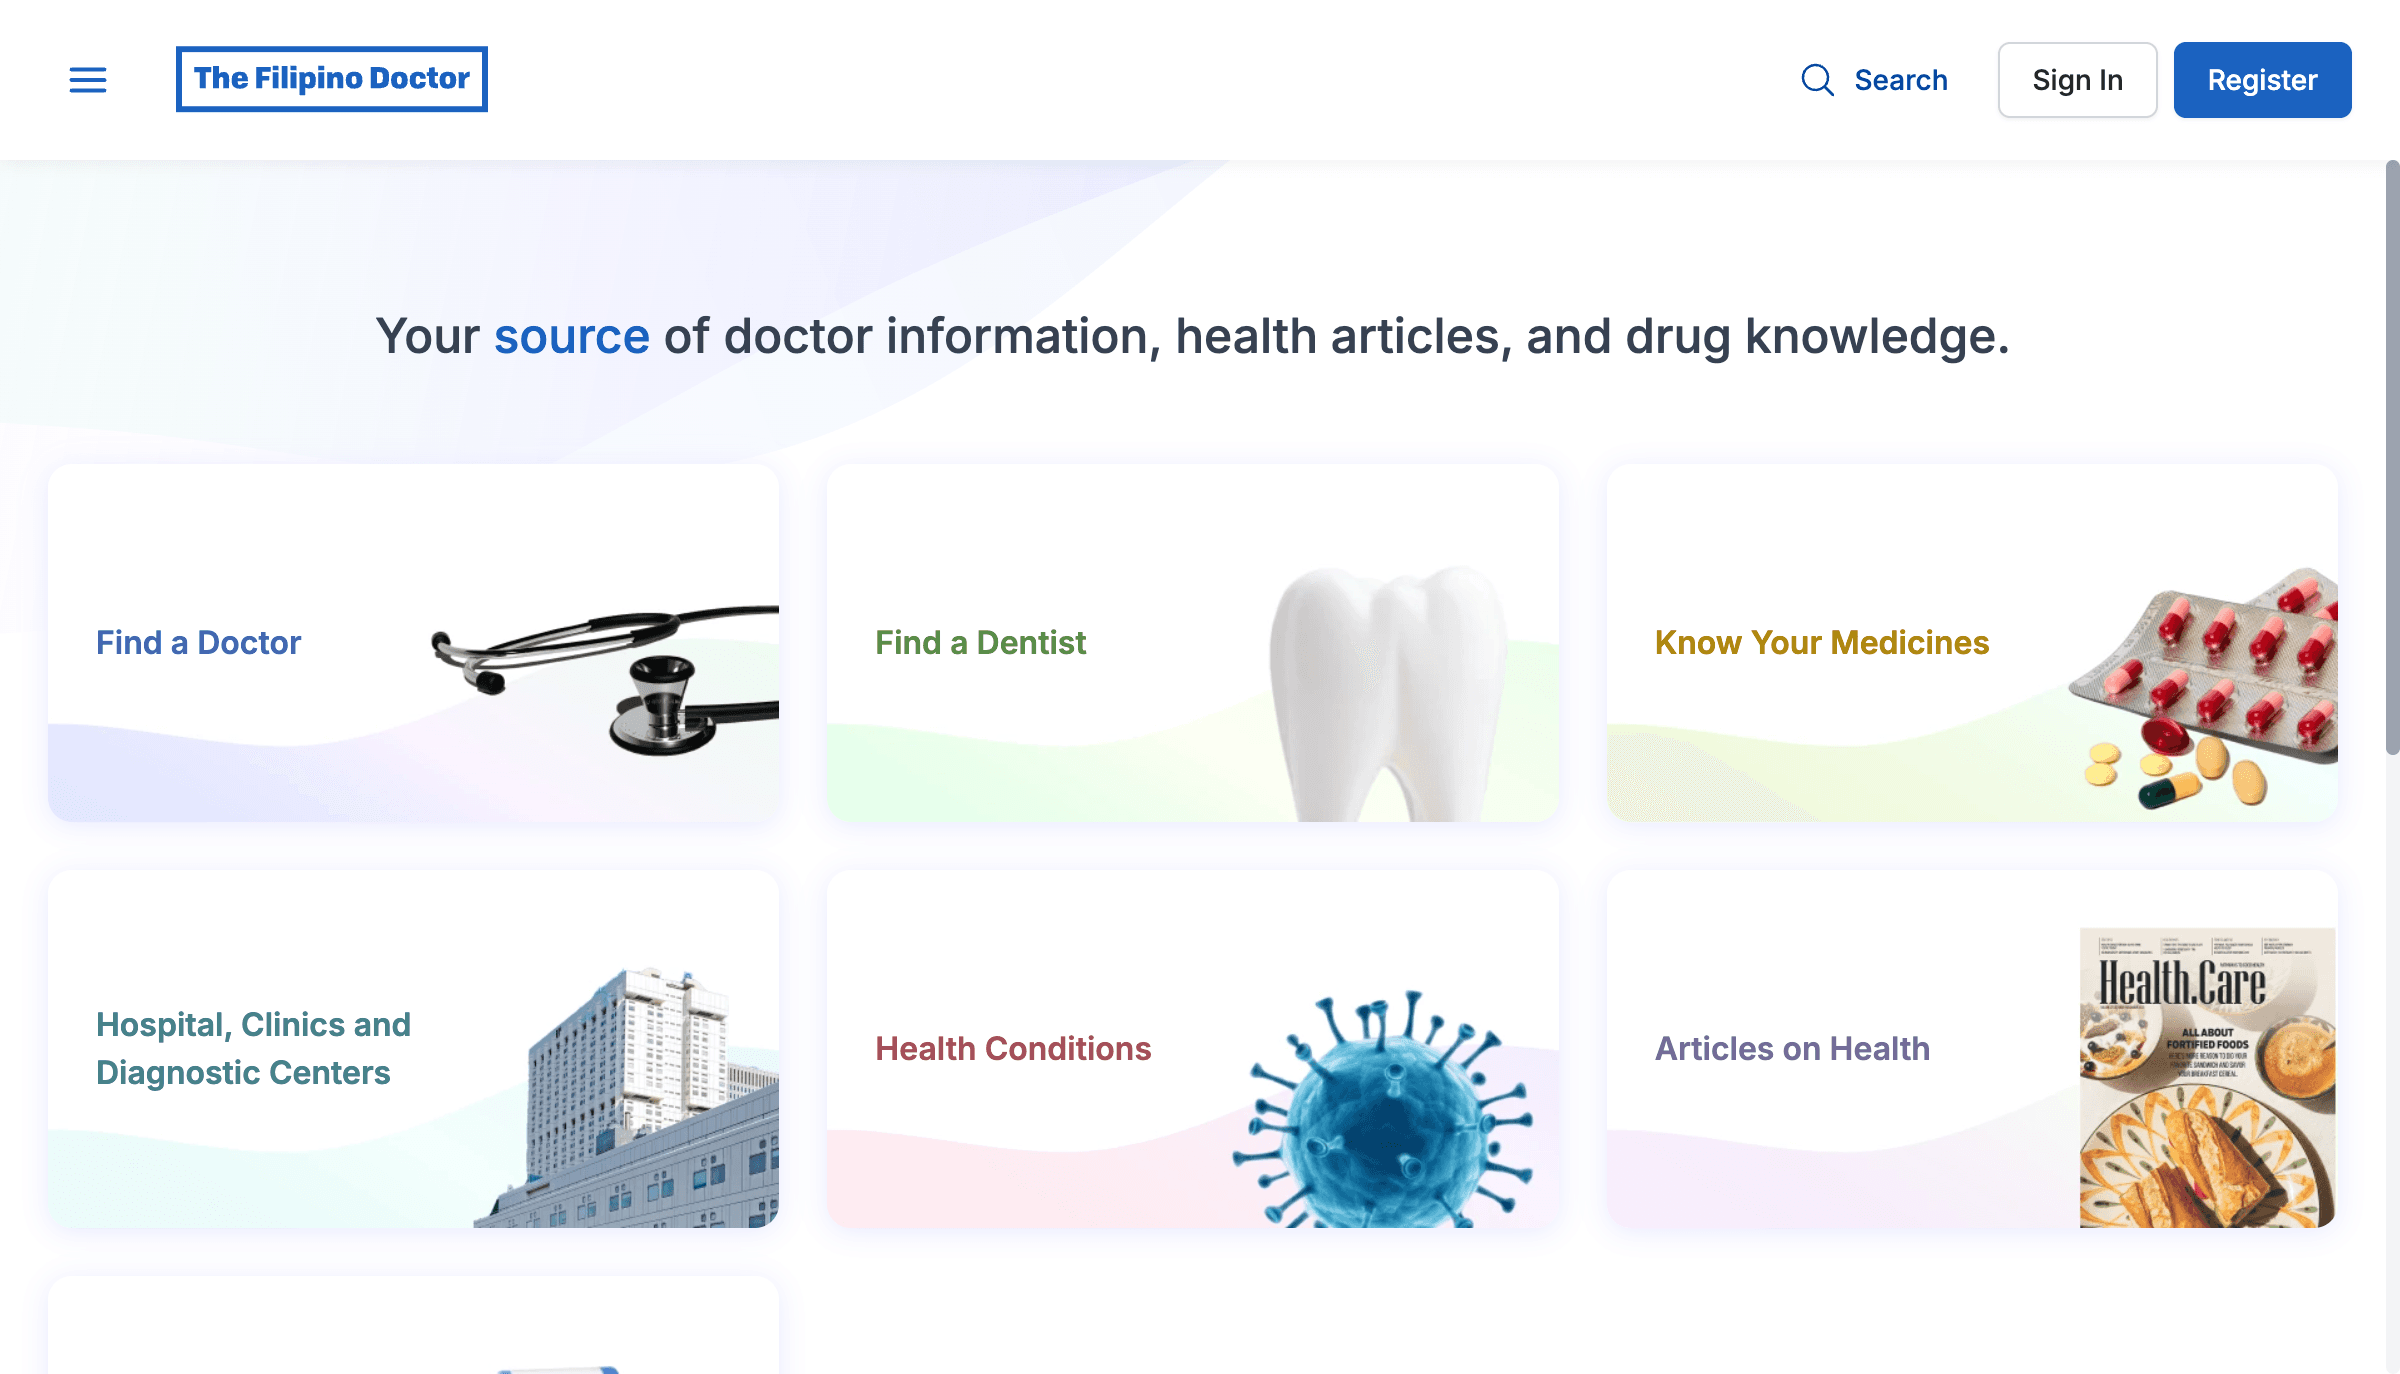Click the blue virus image

(x=1383, y=1109)
